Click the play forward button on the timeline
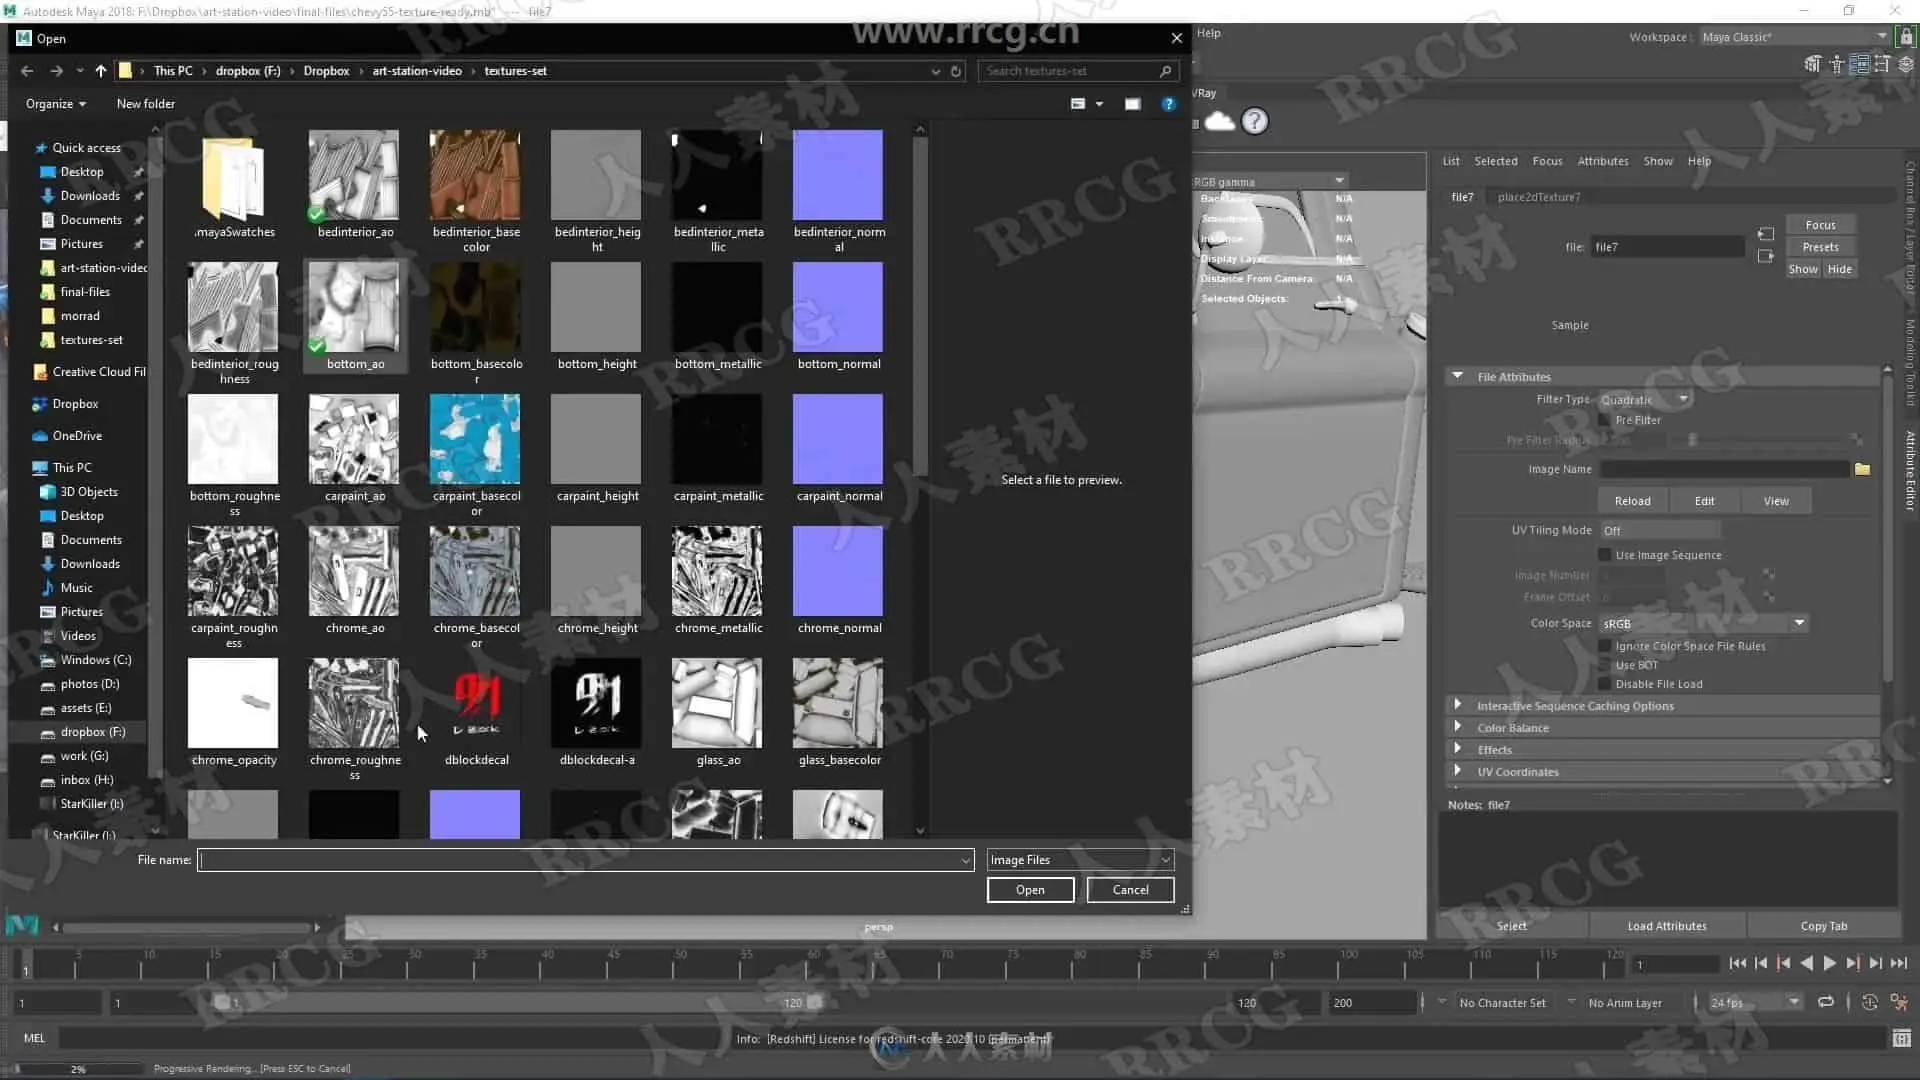Screen dimensions: 1920x1080 pyautogui.click(x=1829, y=963)
